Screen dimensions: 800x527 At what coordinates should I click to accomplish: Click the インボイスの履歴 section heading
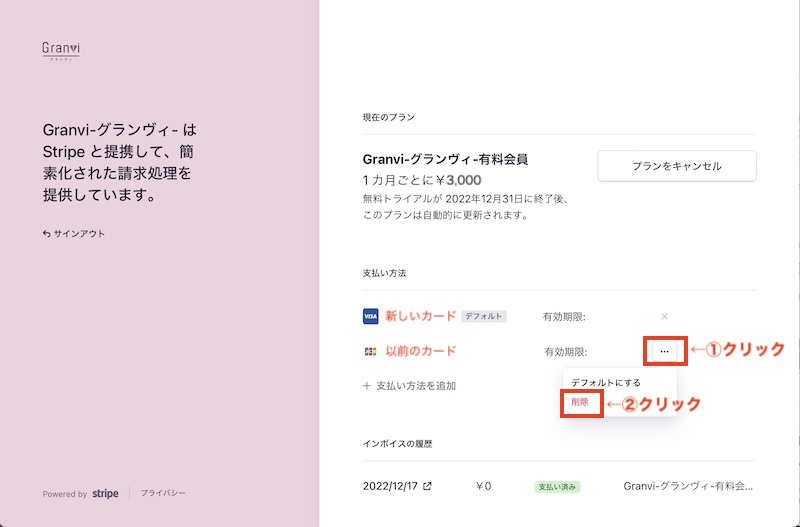click(397, 444)
